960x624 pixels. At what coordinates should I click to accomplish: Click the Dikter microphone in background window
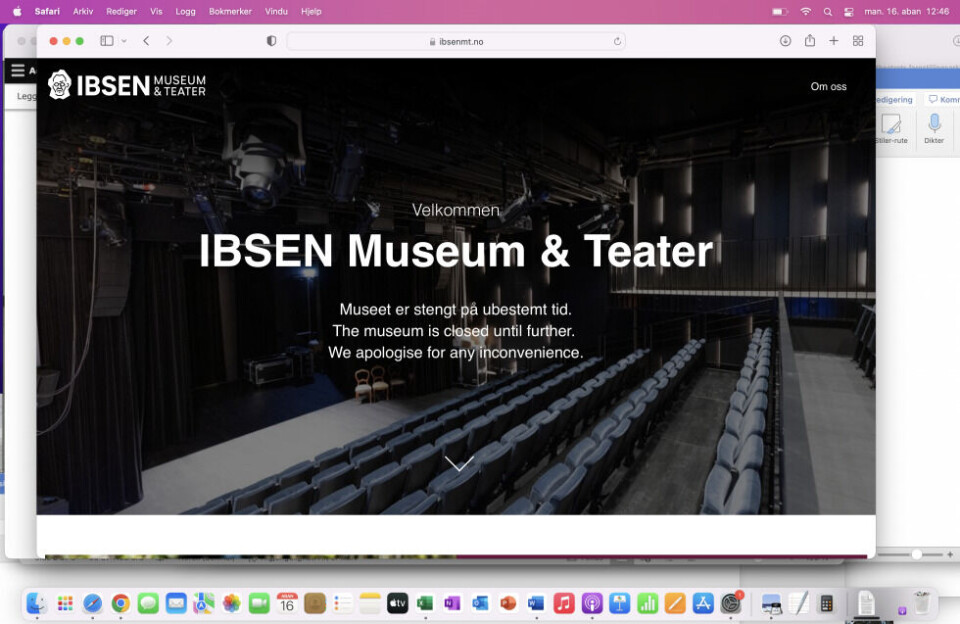coord(934,127)
